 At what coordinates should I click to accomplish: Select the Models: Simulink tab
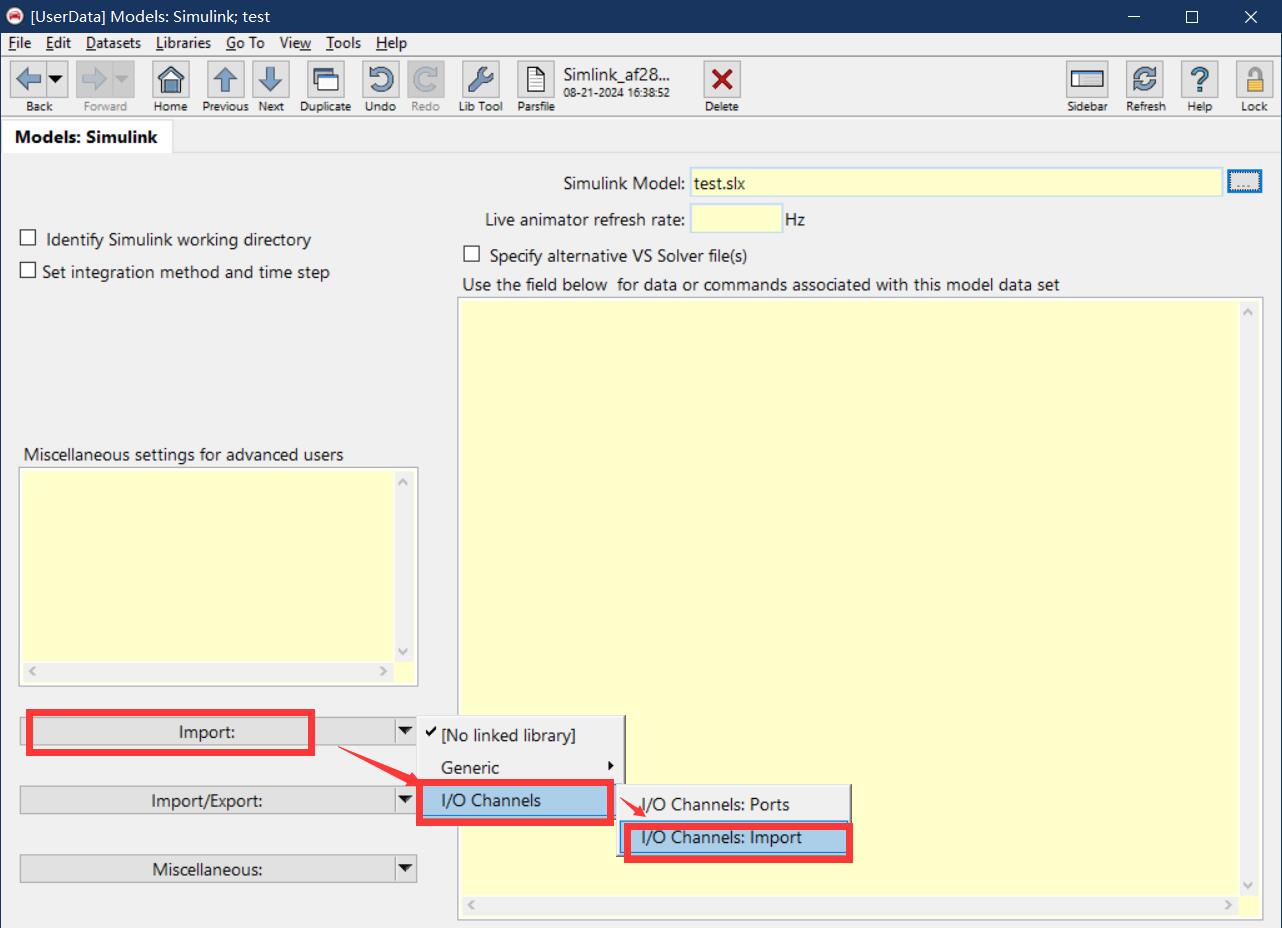(86, 137)
